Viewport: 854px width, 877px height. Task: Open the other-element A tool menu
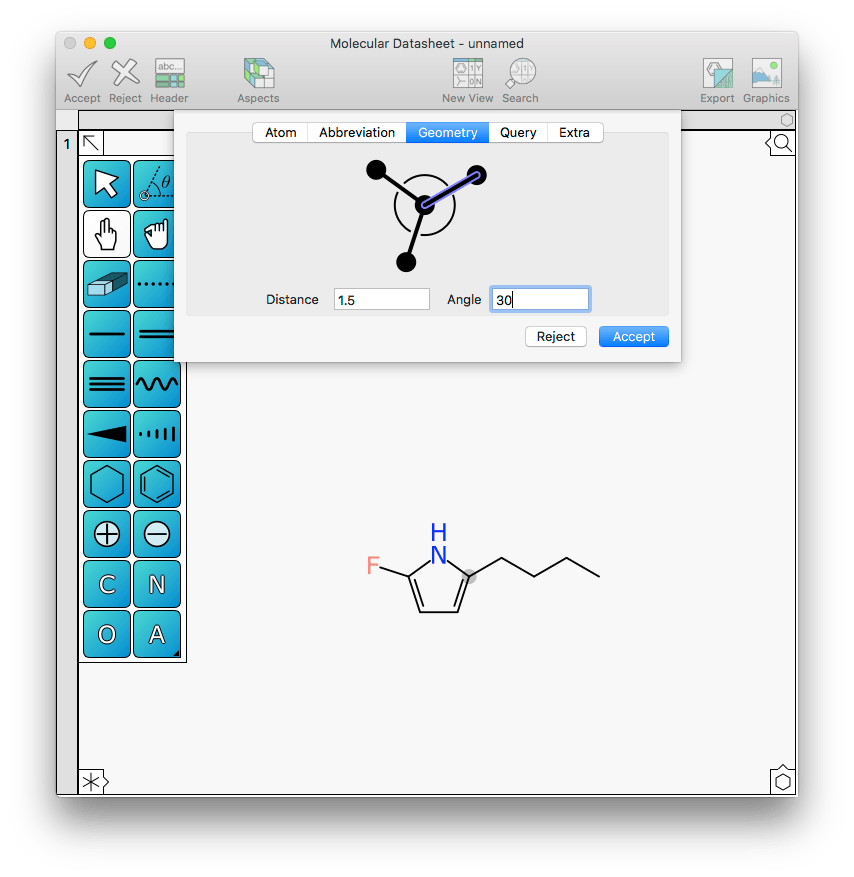(157, 634)
